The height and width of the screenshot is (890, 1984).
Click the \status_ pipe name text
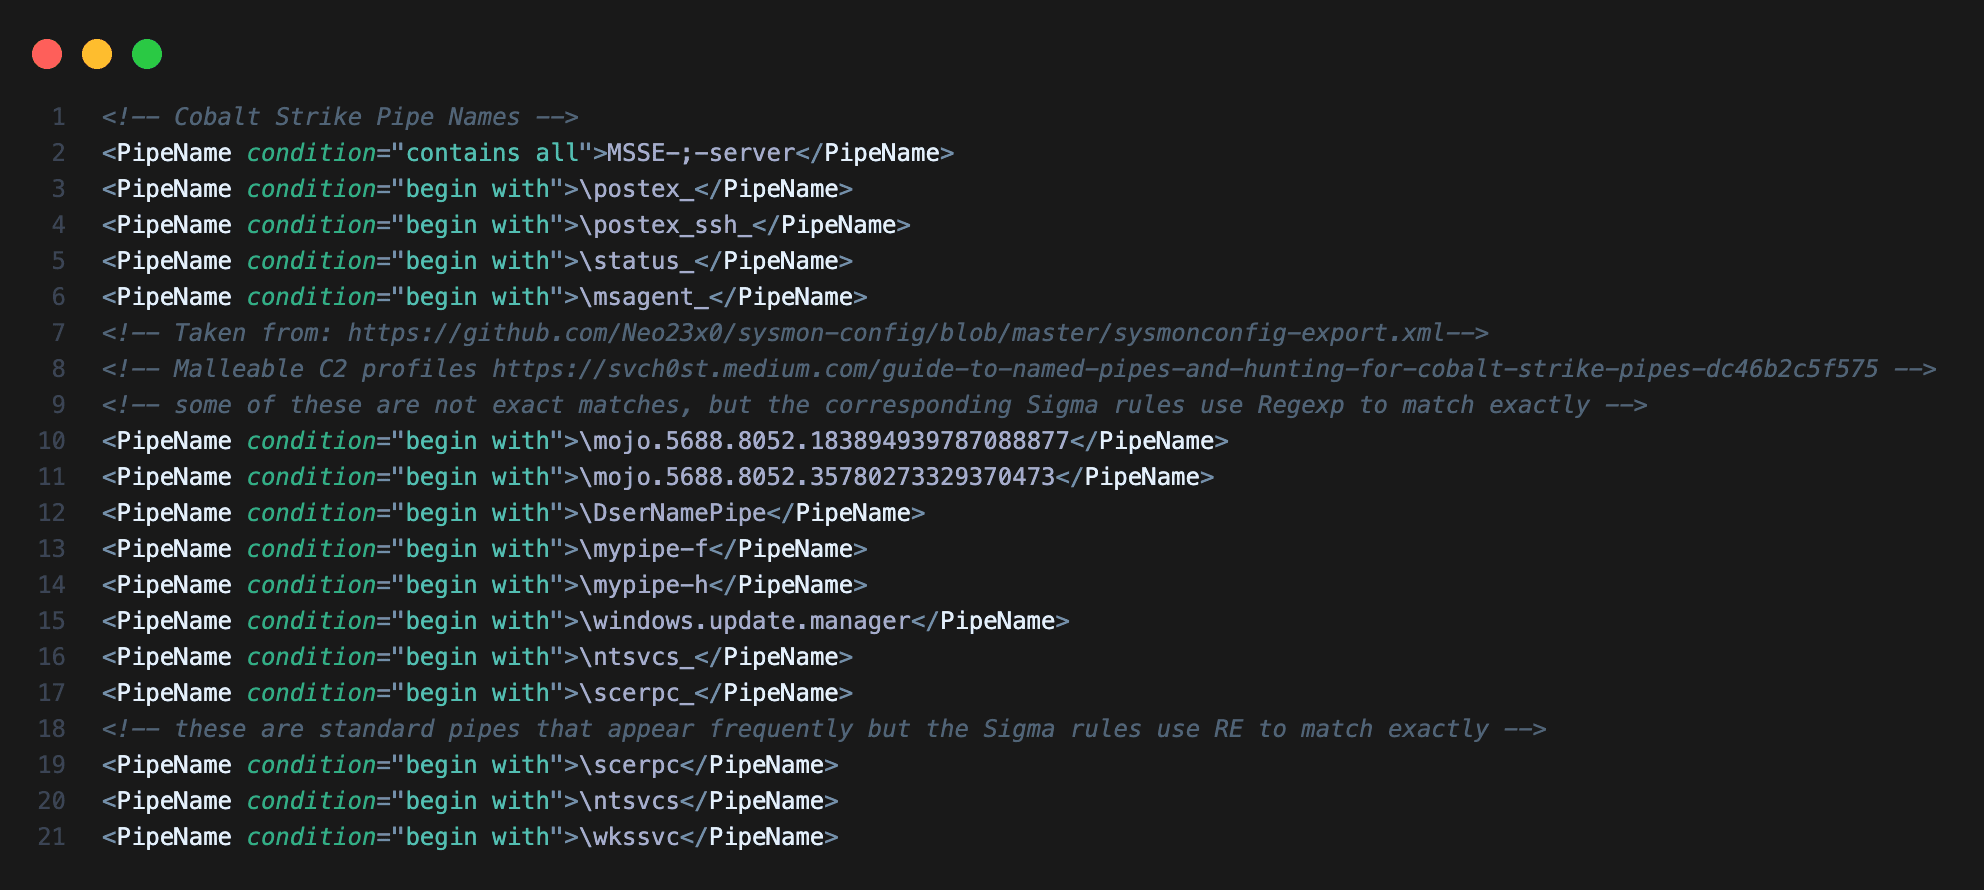tap(636, 261)
